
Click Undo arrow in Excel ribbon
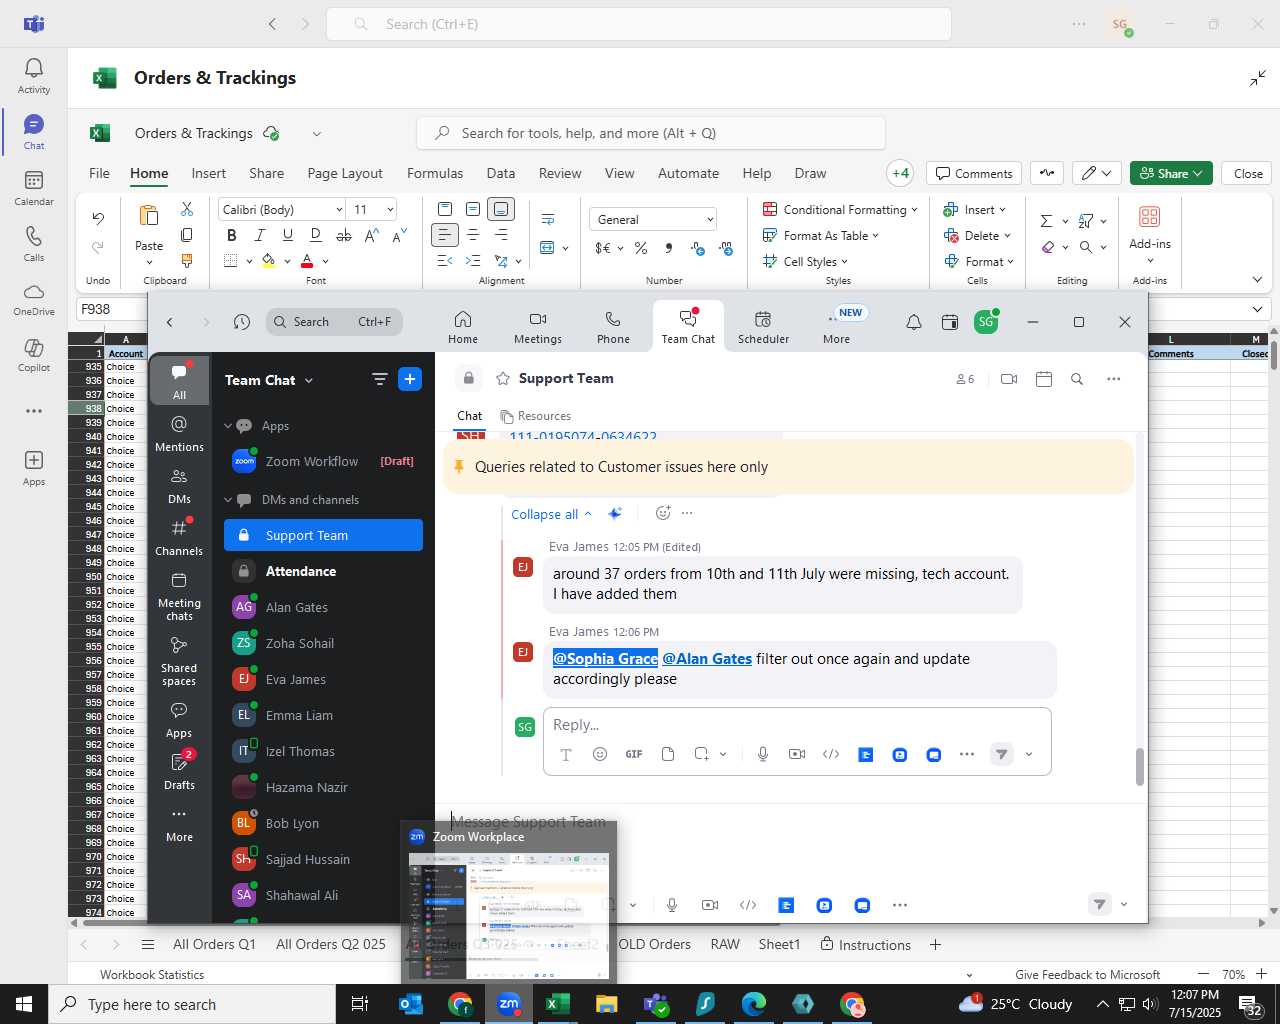click(x=98, y=218)
